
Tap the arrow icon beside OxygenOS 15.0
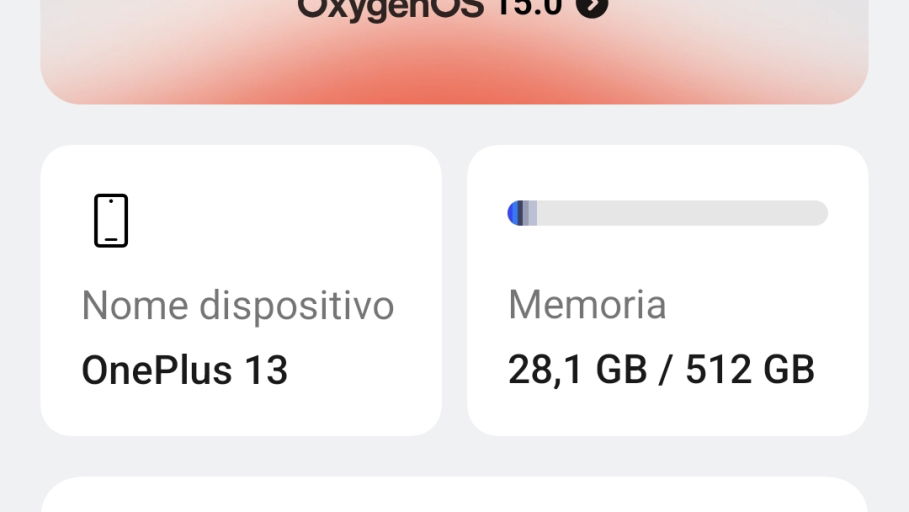click(x=592, y=7)
